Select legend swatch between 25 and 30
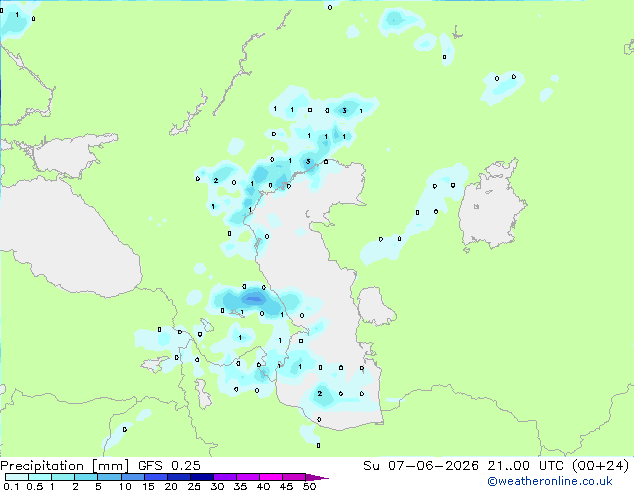 [x=202, y=477]
